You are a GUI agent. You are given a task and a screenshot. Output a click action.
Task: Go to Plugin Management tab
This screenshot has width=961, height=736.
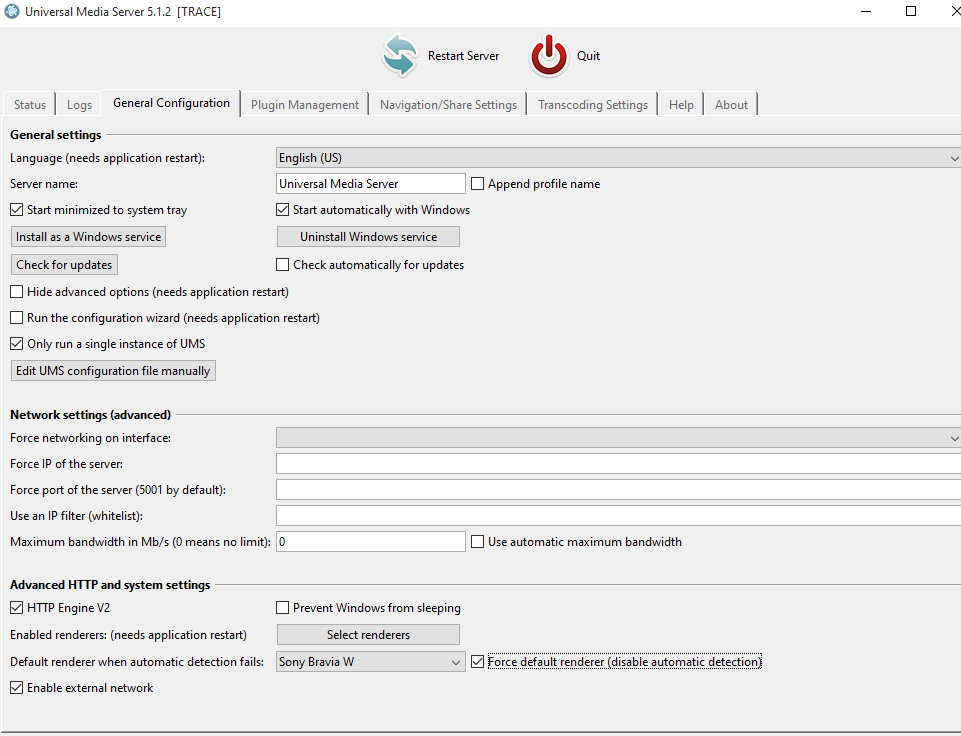pos(305,105)
